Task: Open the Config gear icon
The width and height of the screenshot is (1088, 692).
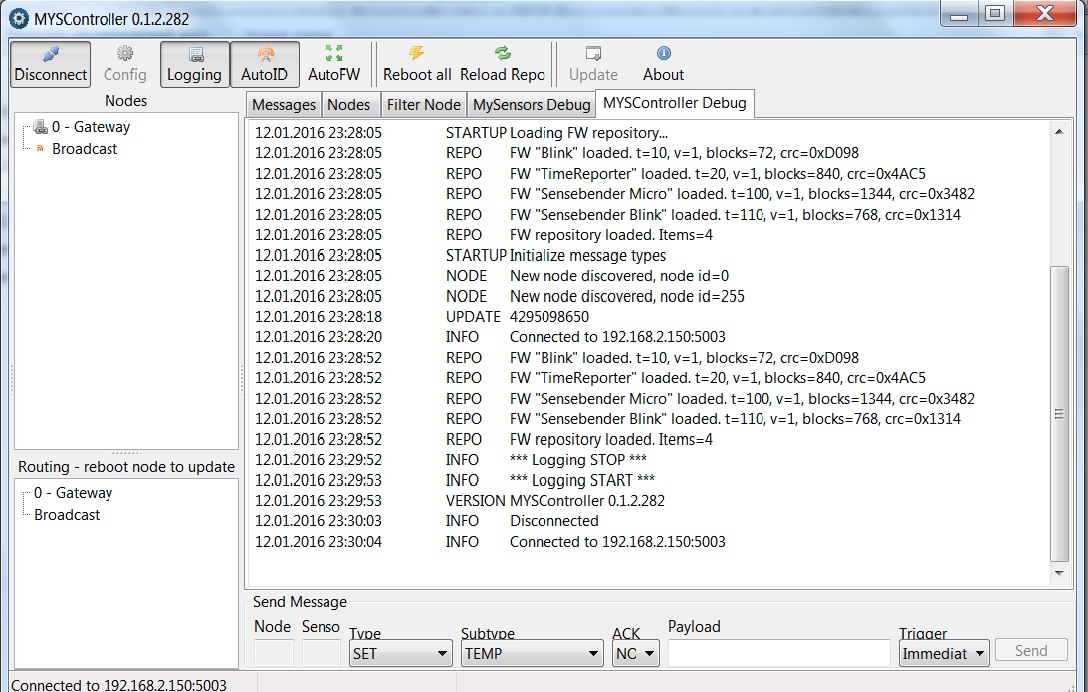Action: (125, 55)
